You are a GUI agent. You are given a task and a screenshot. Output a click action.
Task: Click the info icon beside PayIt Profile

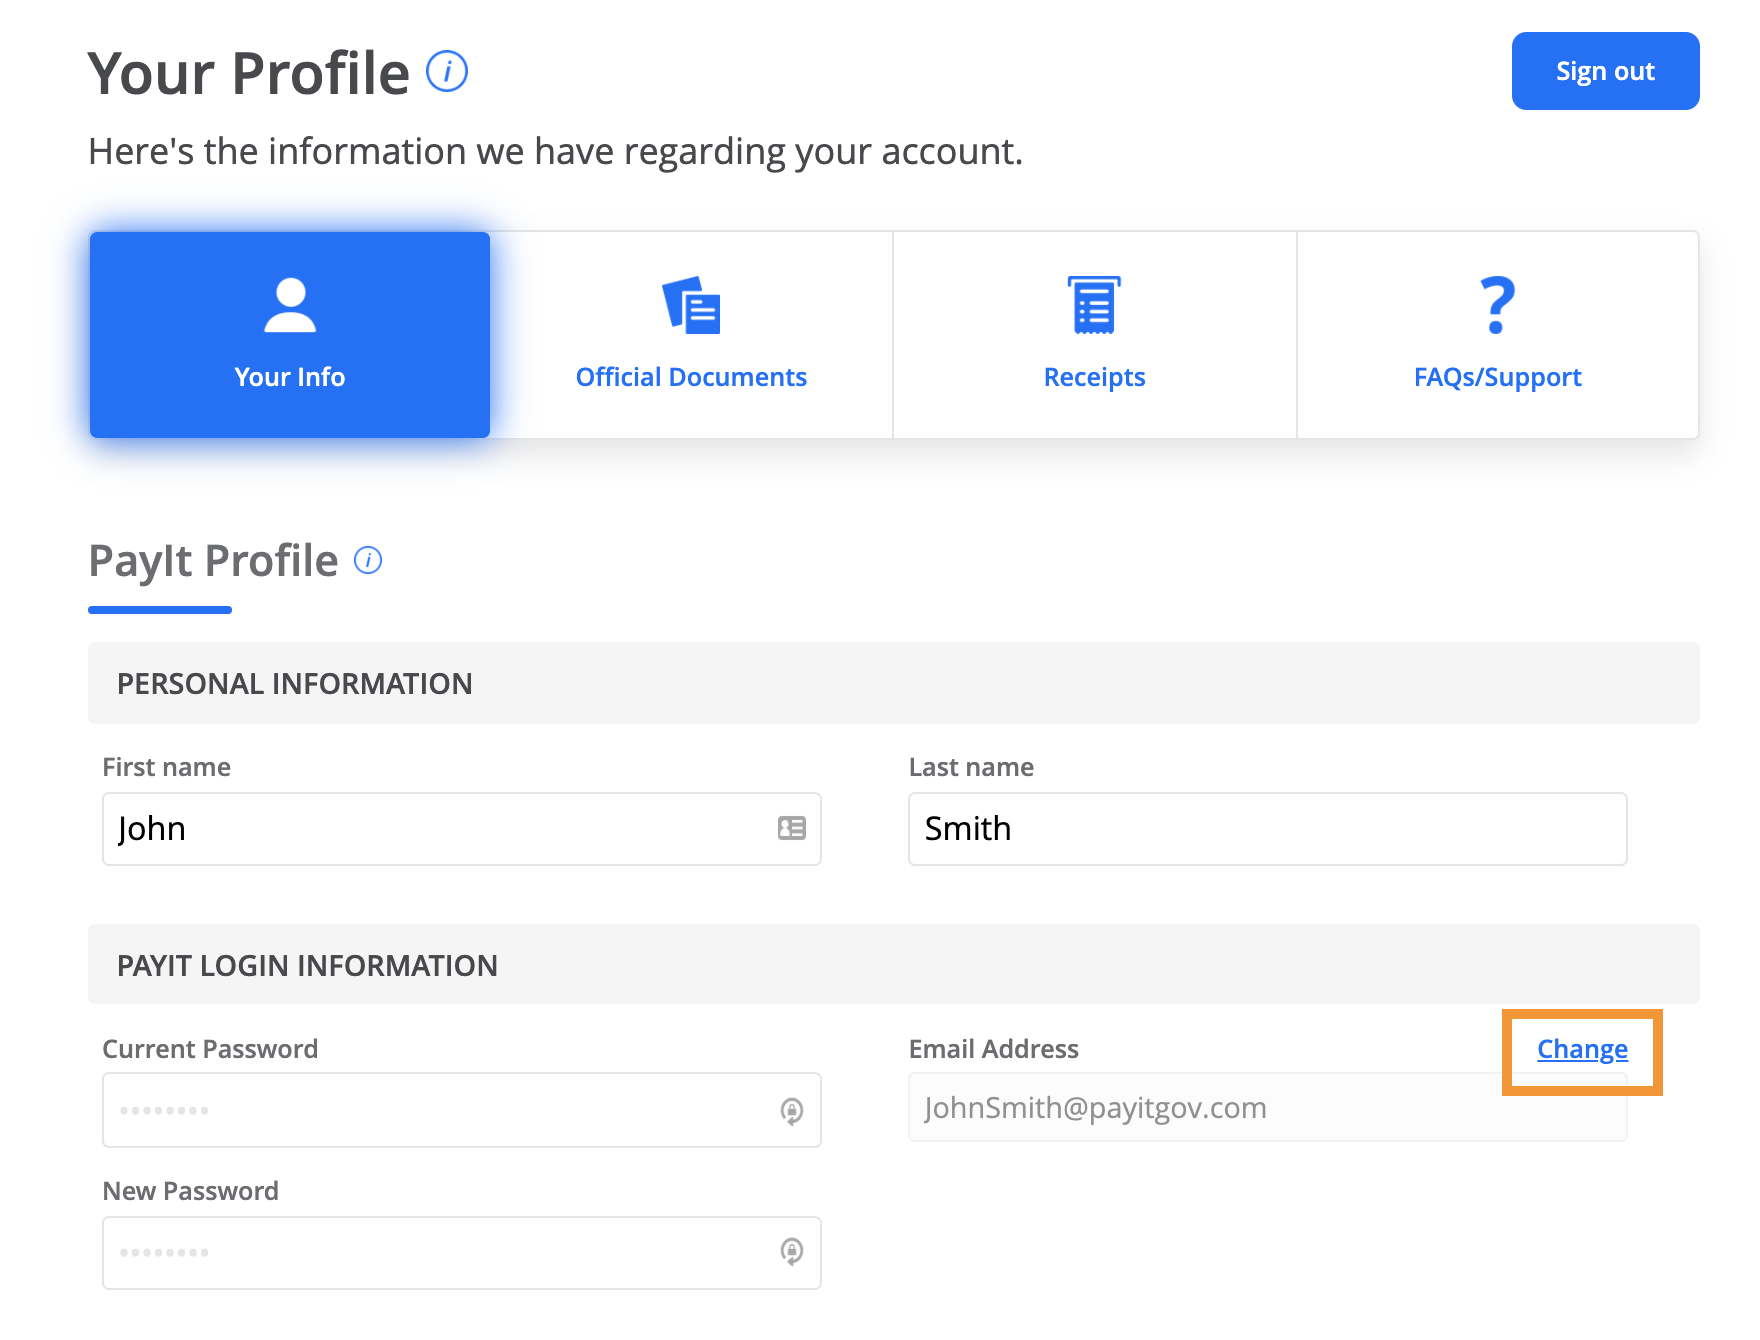pos(367,560)
